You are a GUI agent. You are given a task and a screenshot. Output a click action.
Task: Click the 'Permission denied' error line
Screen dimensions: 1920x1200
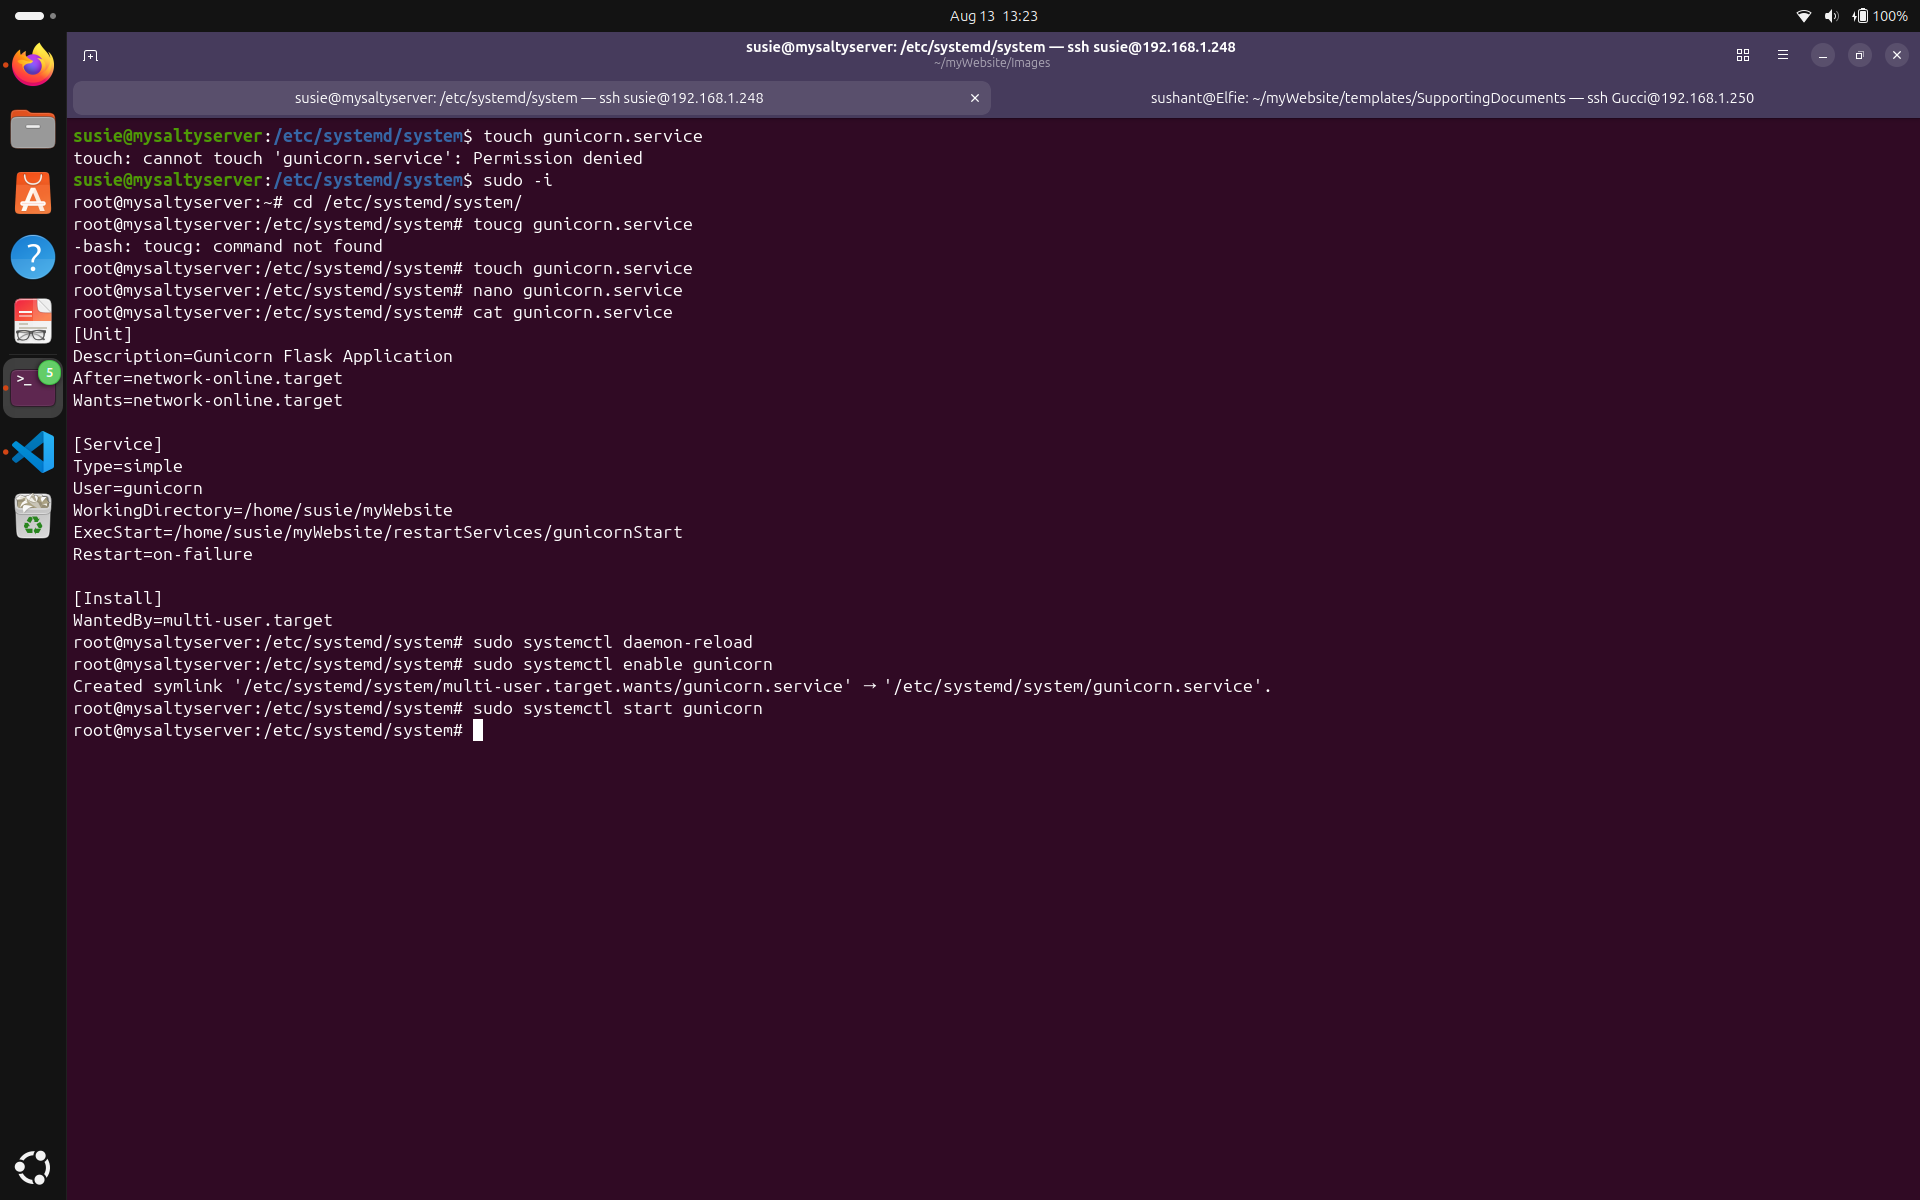coord(358,158)
